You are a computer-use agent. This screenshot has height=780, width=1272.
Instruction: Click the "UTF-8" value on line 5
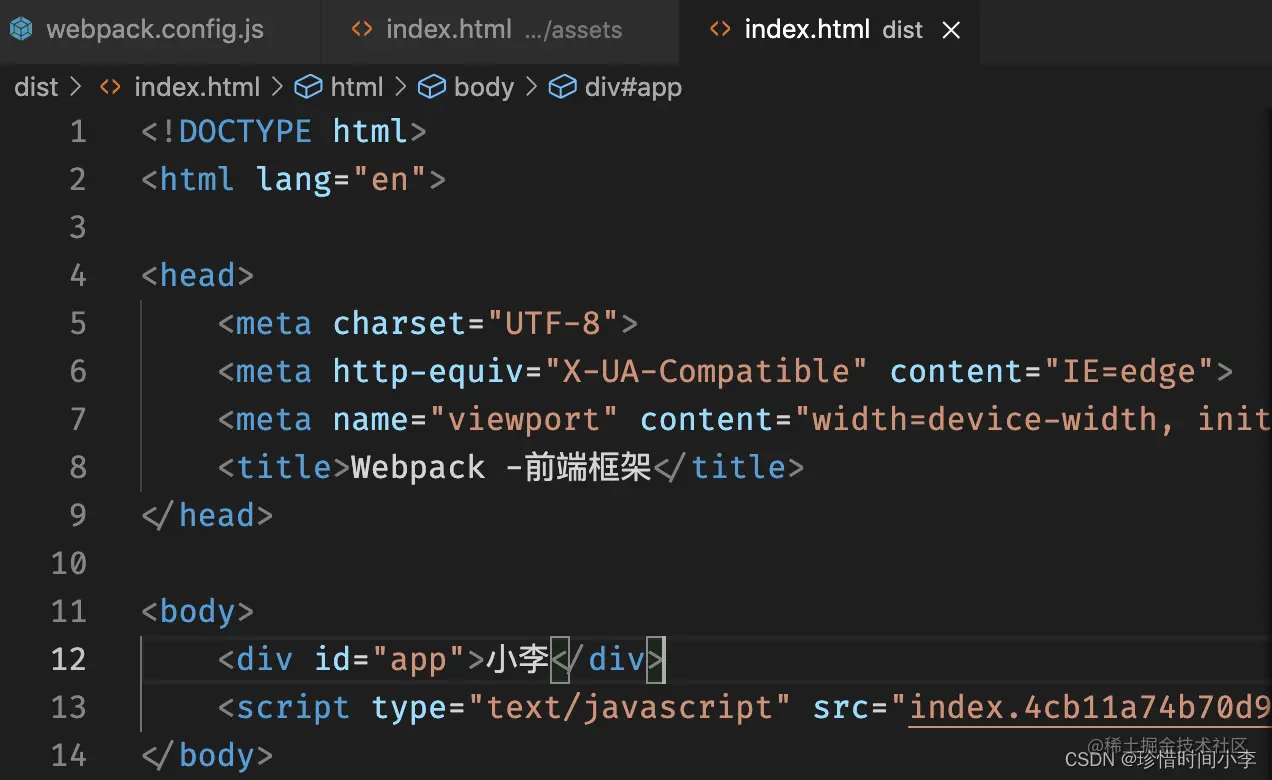(553, 324)
